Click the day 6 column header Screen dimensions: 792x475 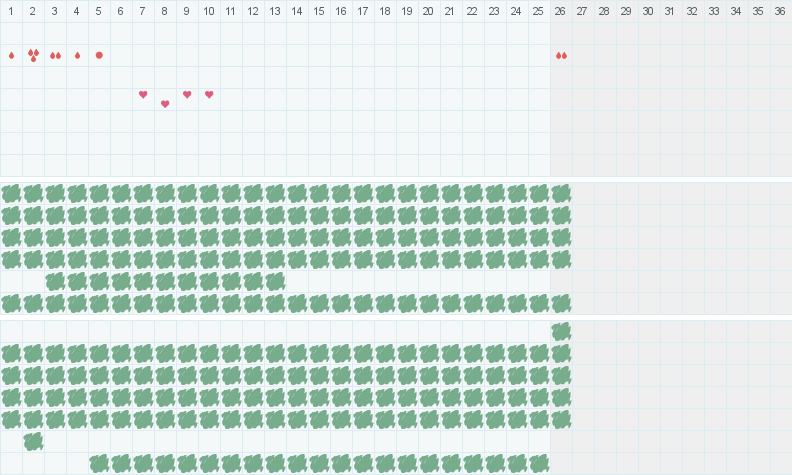point(121,11)
